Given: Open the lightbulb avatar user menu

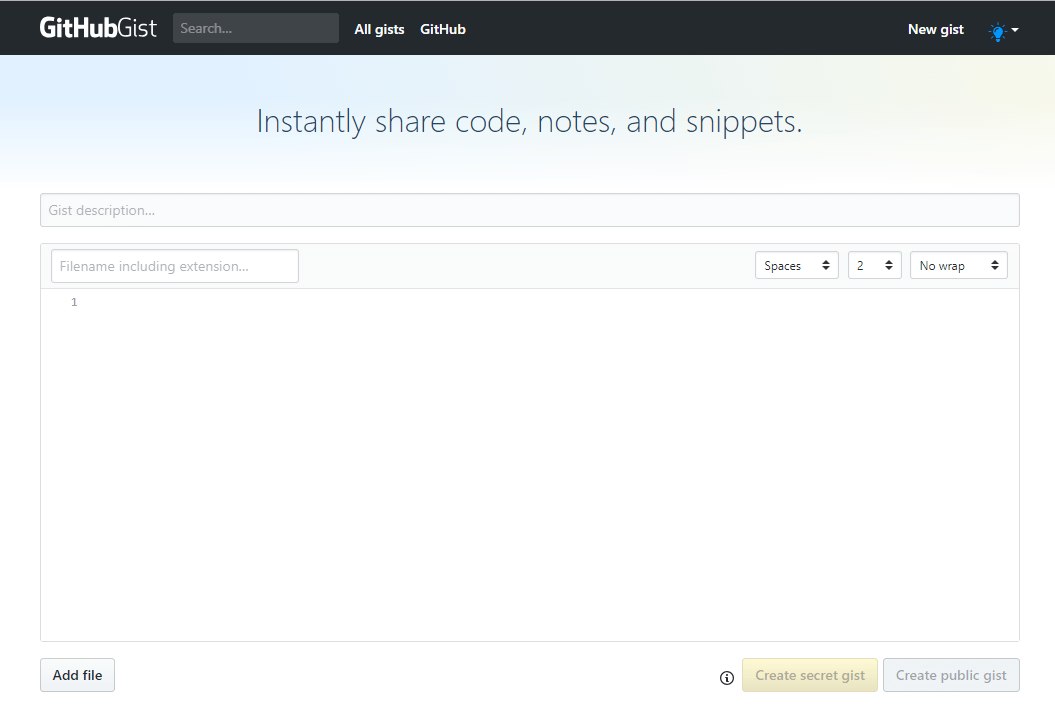Looking at the screenshot, I should coord(997,30).
